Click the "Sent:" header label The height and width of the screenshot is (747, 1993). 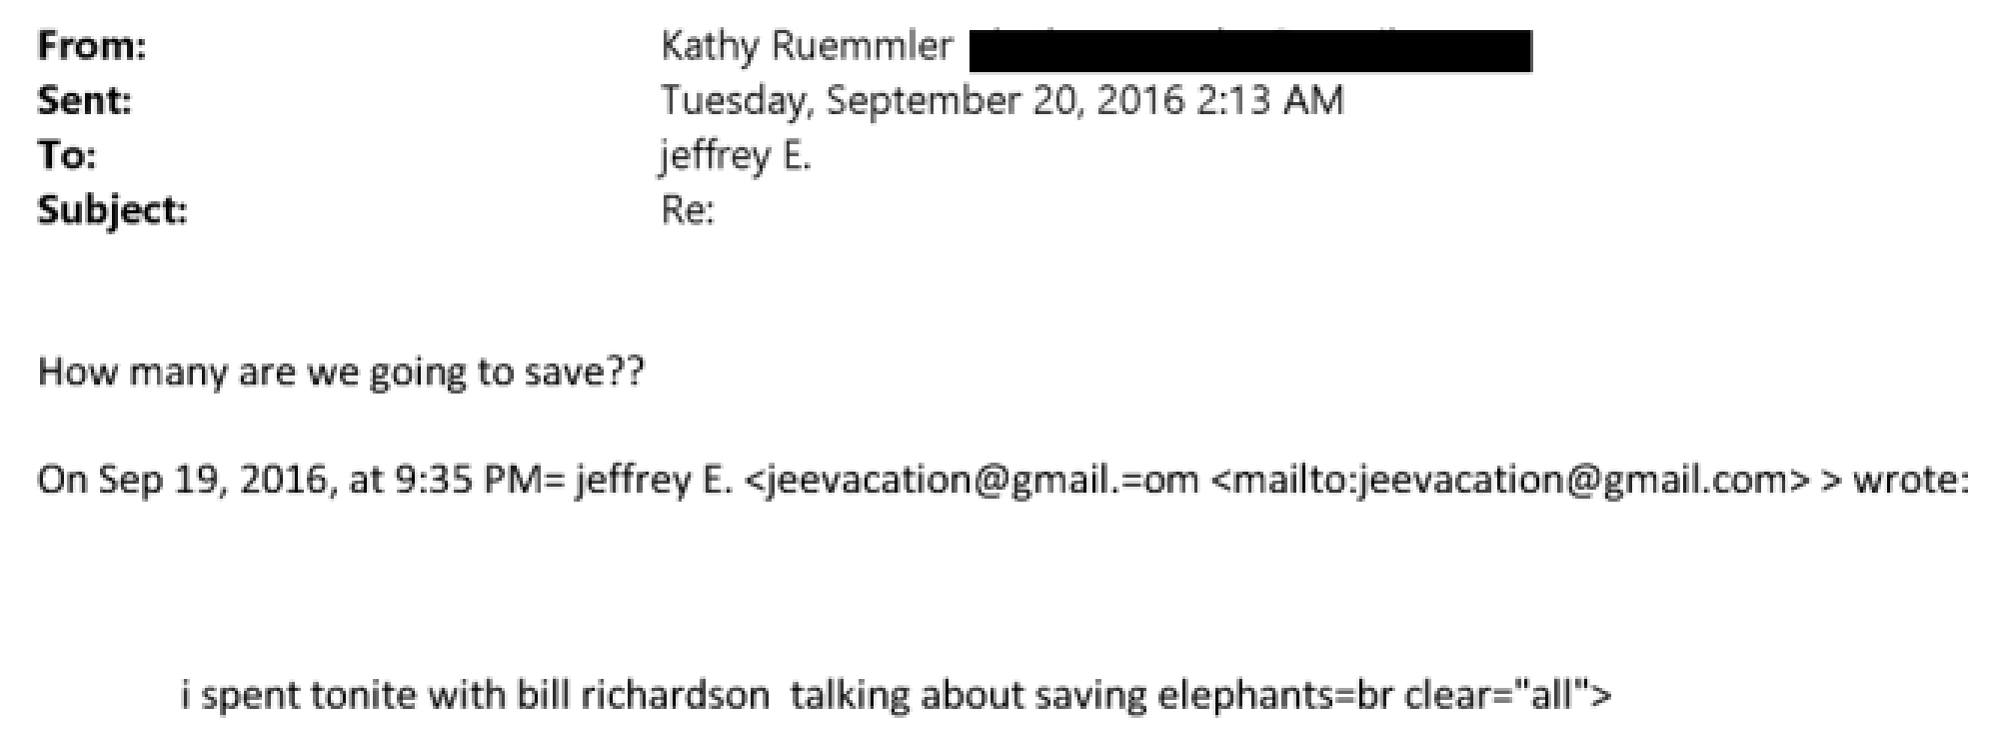[x=84, y=100]
